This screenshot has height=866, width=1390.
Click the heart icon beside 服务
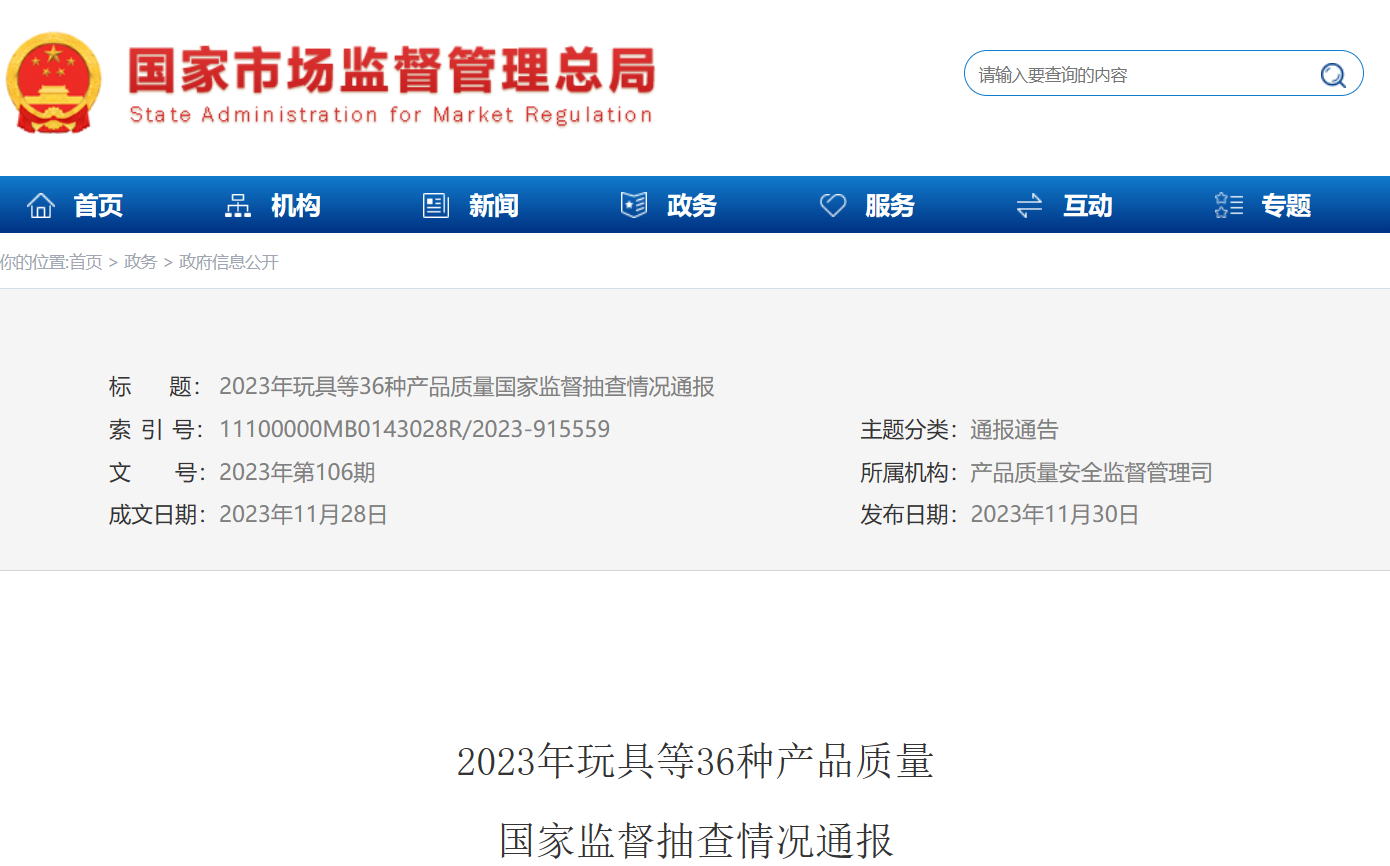pyautogui.click(x=832, y=206)
